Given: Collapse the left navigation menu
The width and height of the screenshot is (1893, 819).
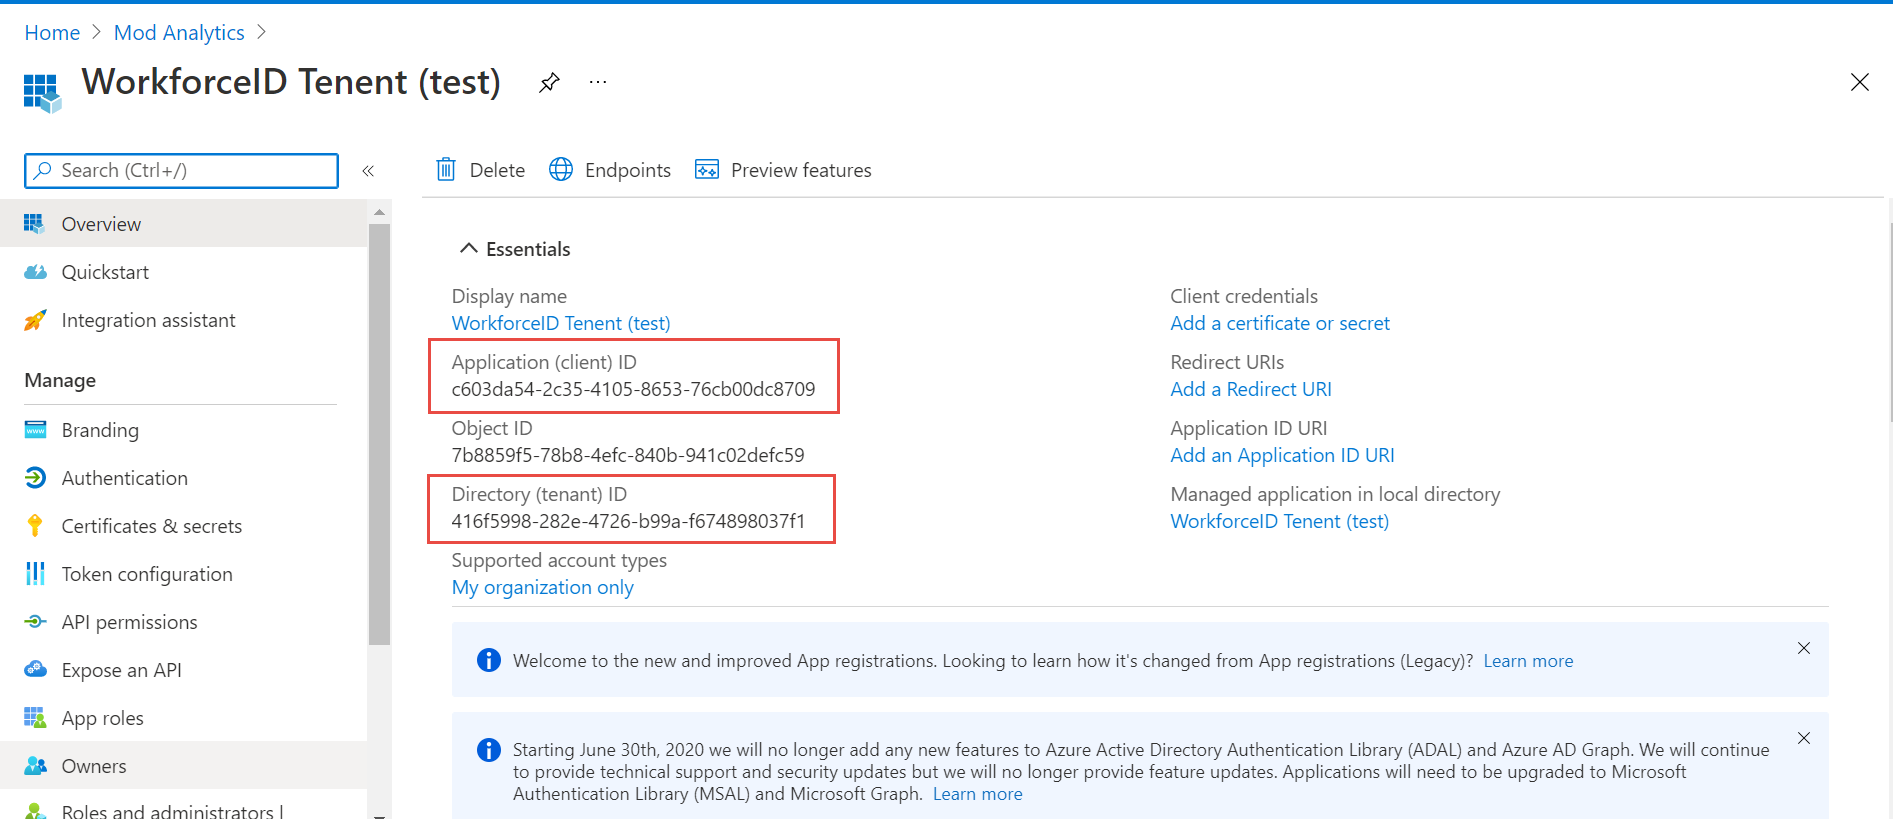Looking at the screenshot, I should (368, 171).
